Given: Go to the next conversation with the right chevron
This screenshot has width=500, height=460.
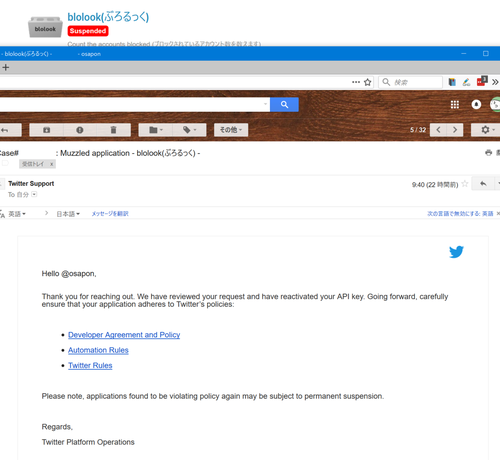Looking at the screenshot, I should pos(455,130).
